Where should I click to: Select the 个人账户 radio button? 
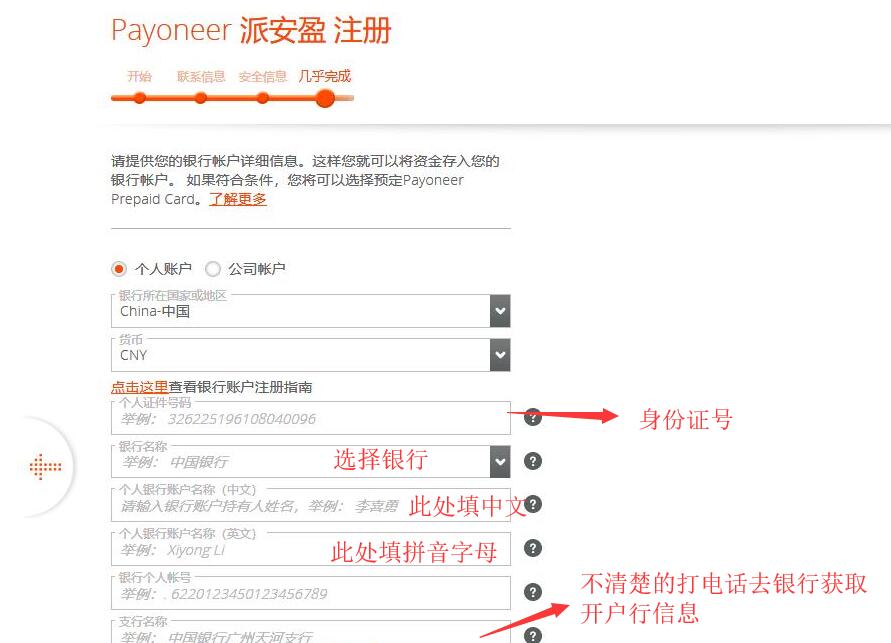click(x=120, y=269)
